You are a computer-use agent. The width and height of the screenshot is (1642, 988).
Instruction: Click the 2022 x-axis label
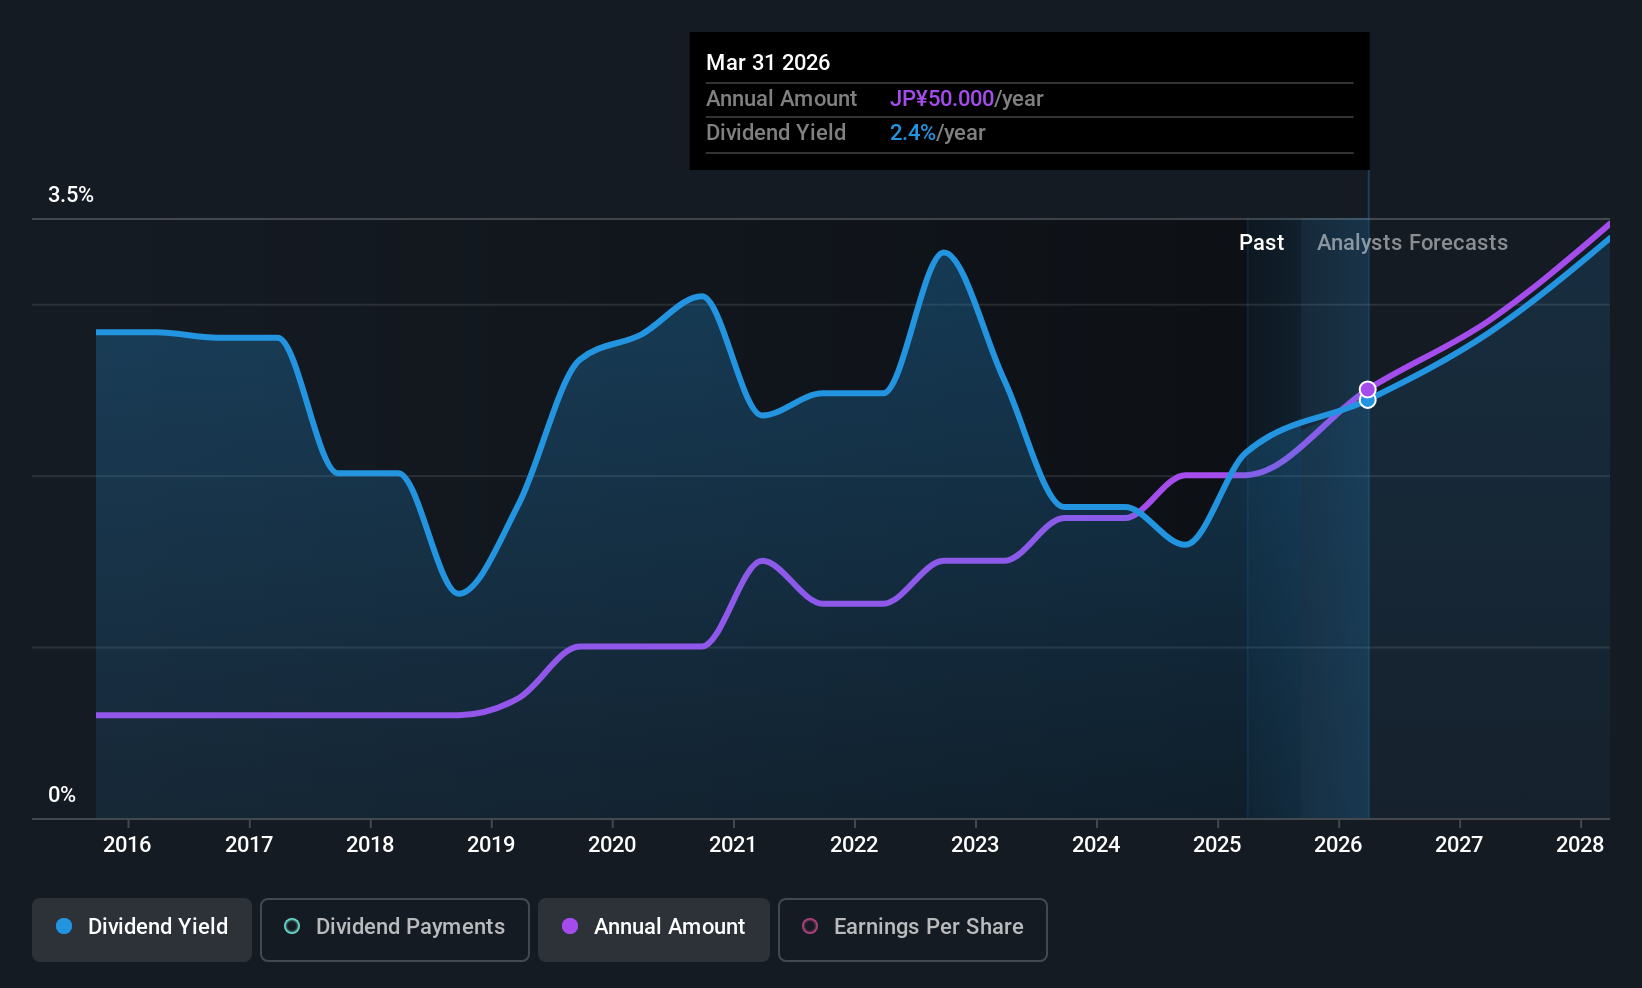point(854,845)
